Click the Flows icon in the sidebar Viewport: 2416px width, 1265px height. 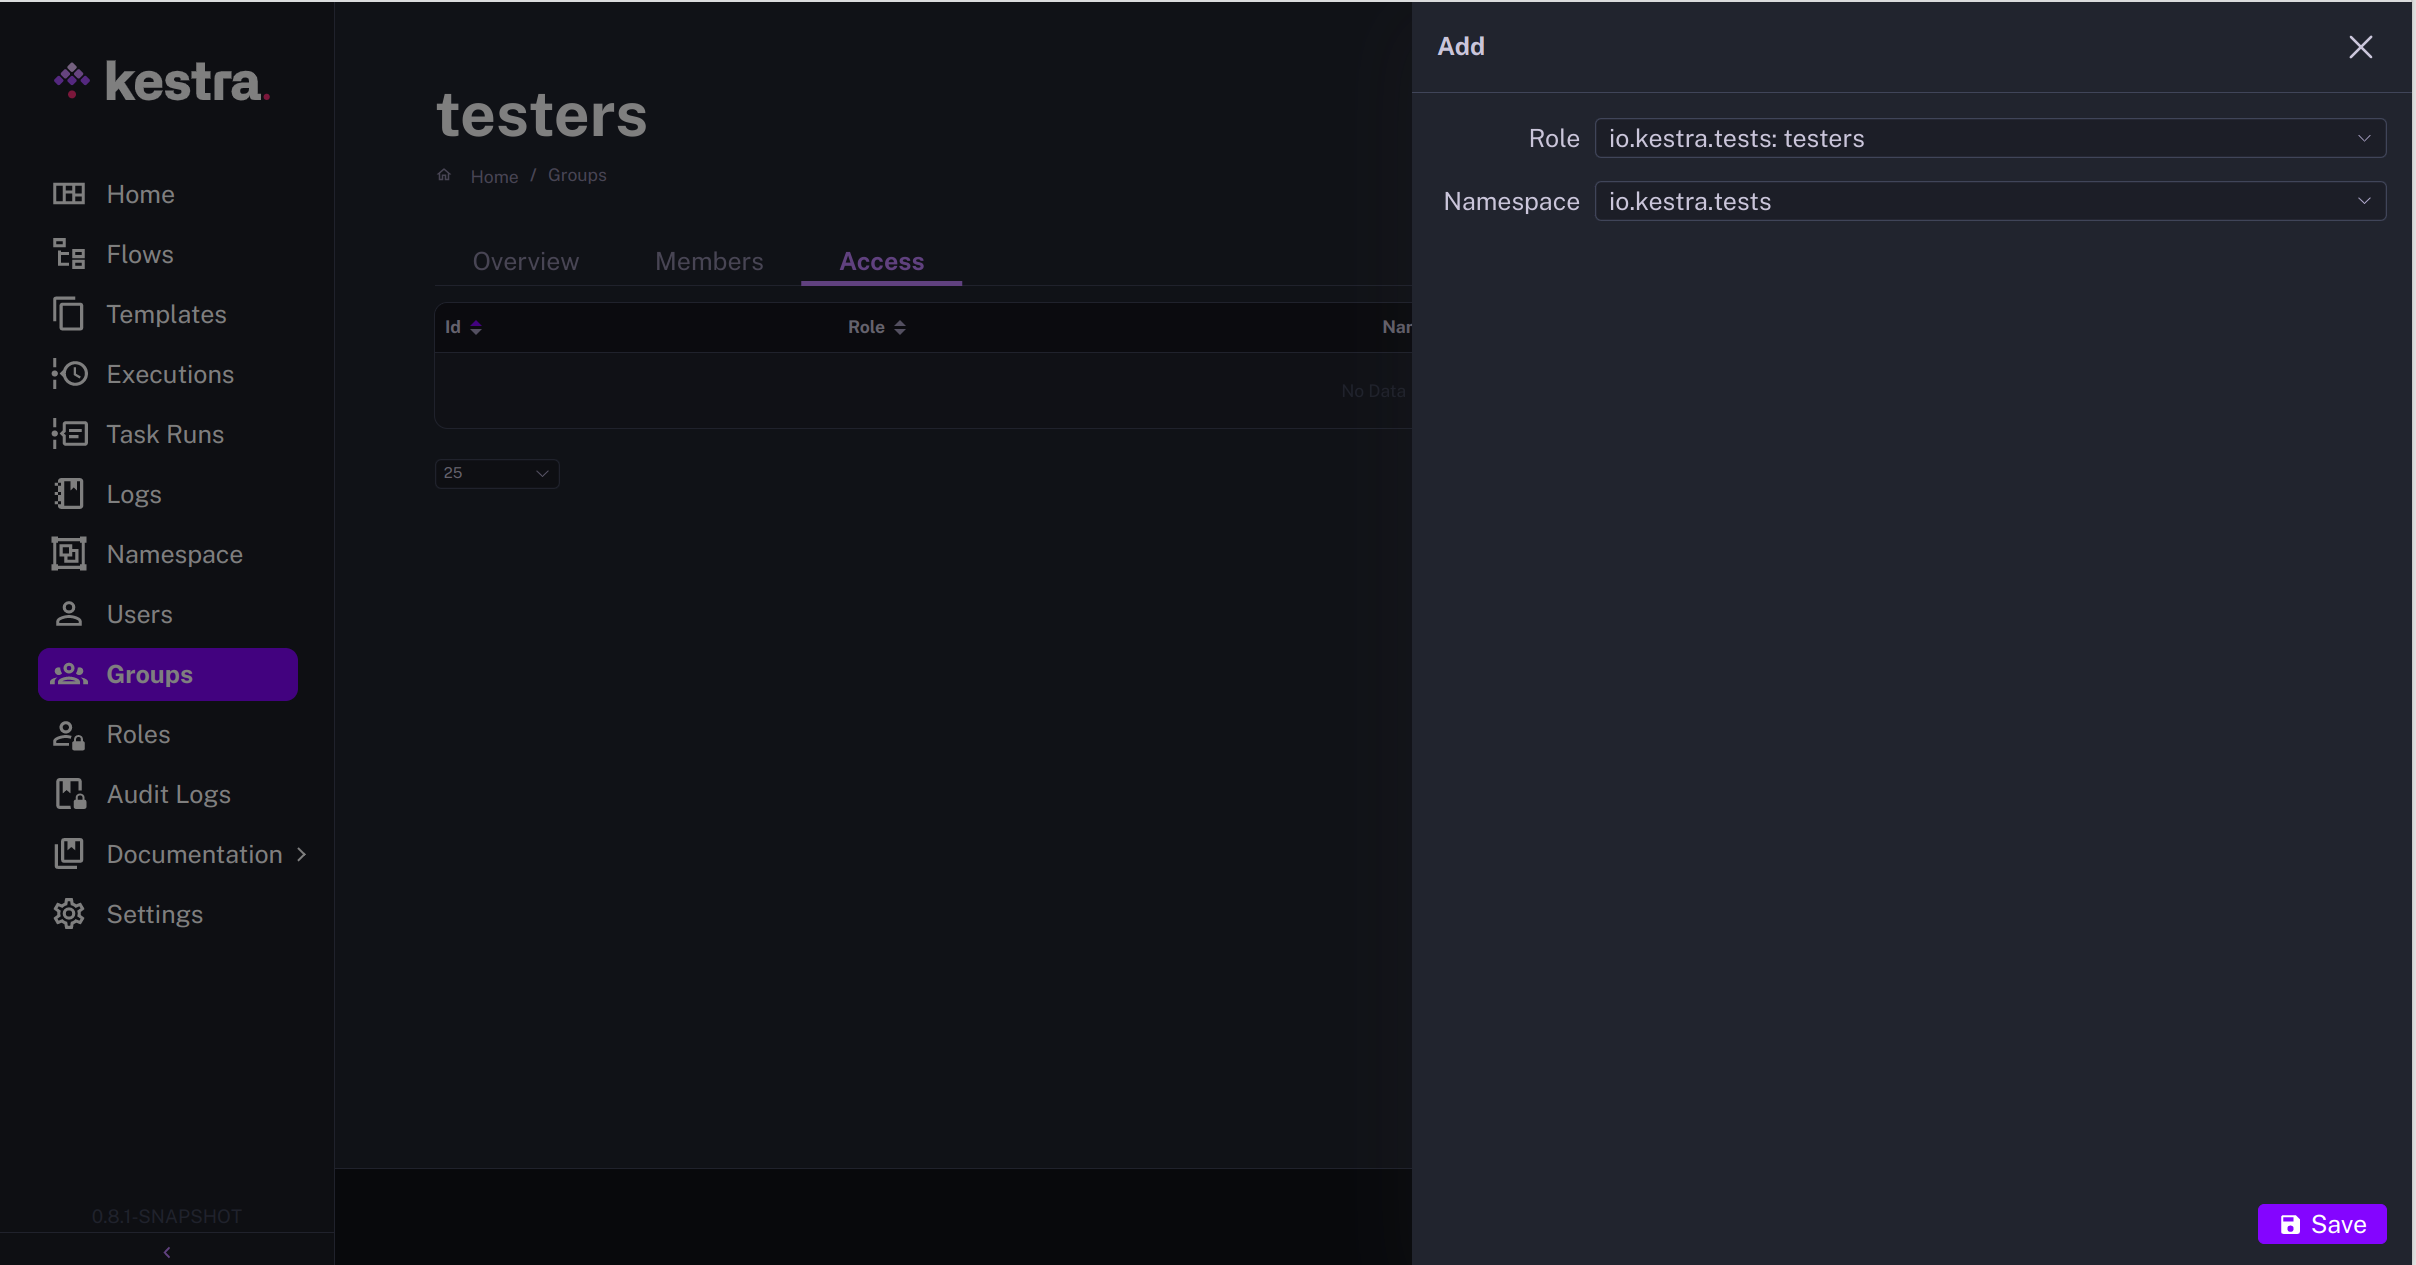pyautogui.click(x=69, y=254)
